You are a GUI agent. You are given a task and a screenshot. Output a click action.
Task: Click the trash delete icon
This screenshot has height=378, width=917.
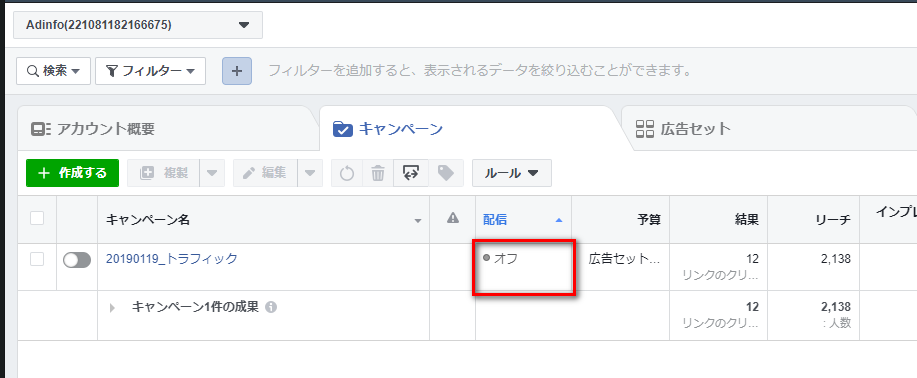(x=378, y=173)
